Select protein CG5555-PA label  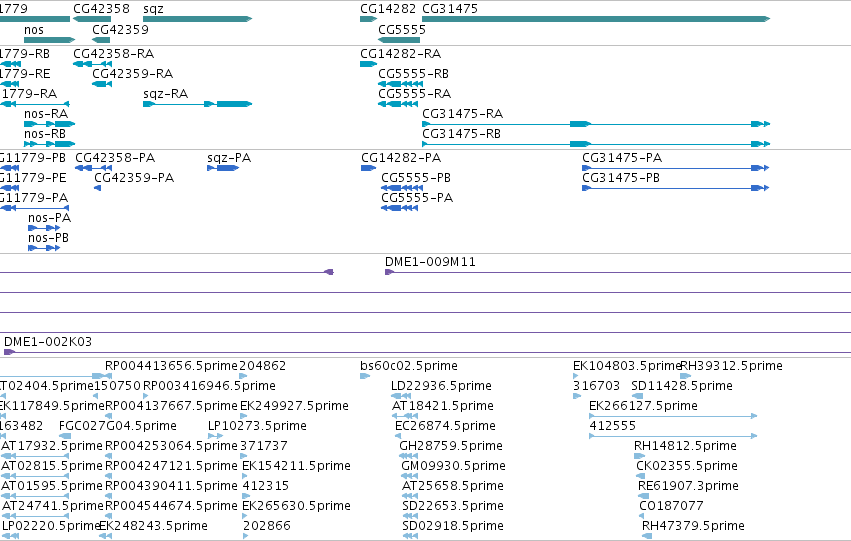[417, 198]
